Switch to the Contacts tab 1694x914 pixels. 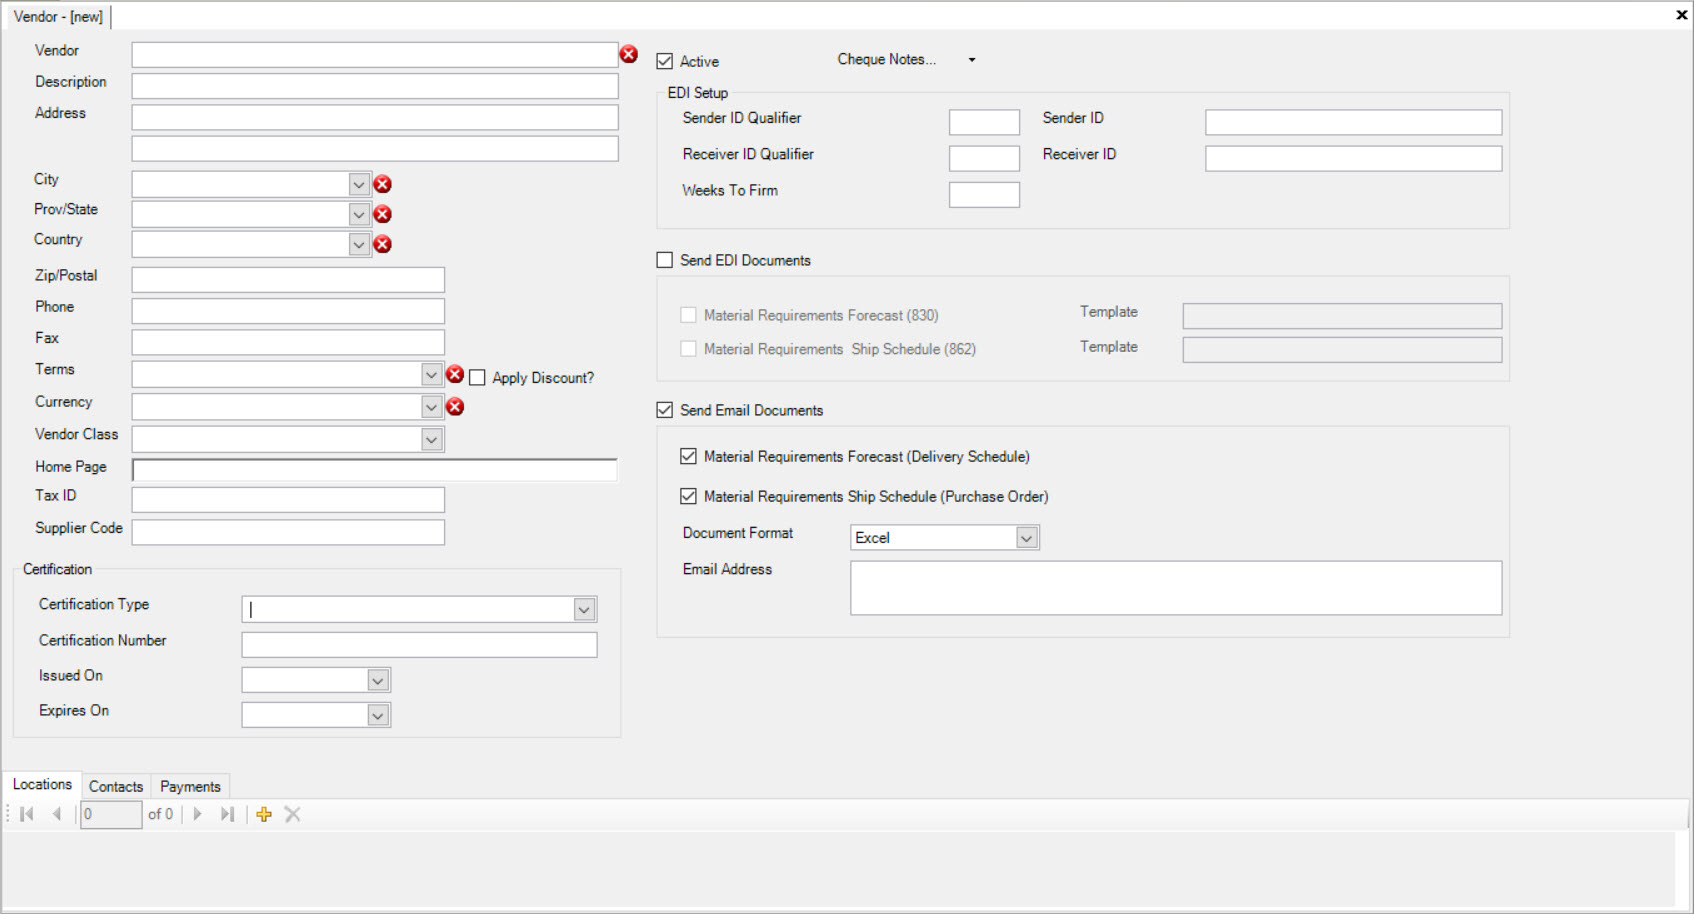click(x=116, y=786)
